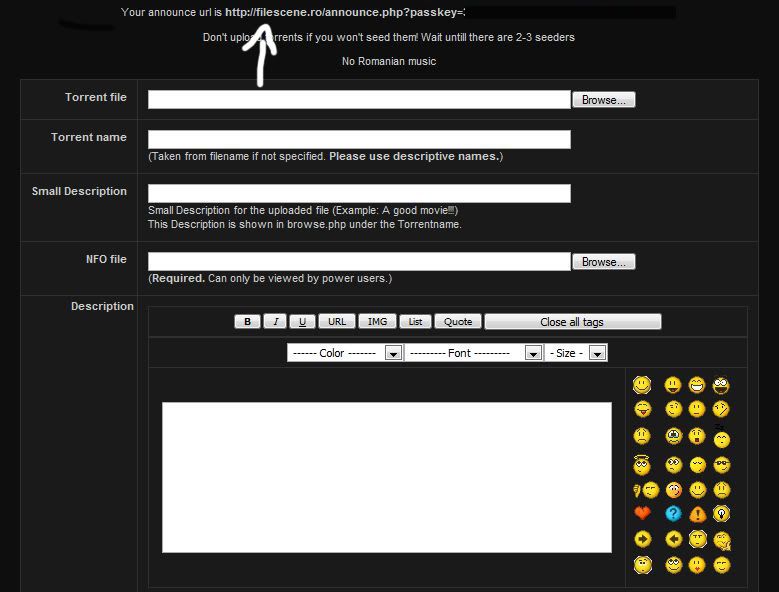Browse for a Torrent file
Viewport: 779px width, 592px height.
(603, 100)
